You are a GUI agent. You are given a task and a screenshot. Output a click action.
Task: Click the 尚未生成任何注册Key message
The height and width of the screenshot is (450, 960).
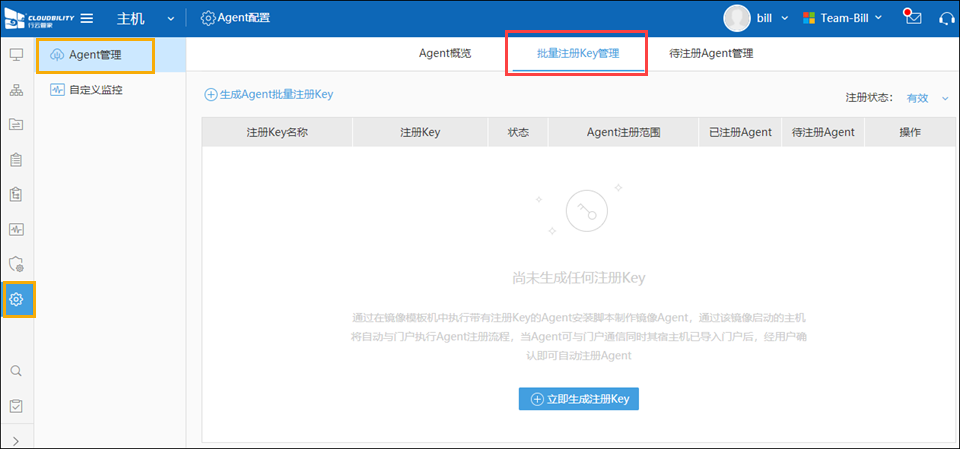coord(579,278)
